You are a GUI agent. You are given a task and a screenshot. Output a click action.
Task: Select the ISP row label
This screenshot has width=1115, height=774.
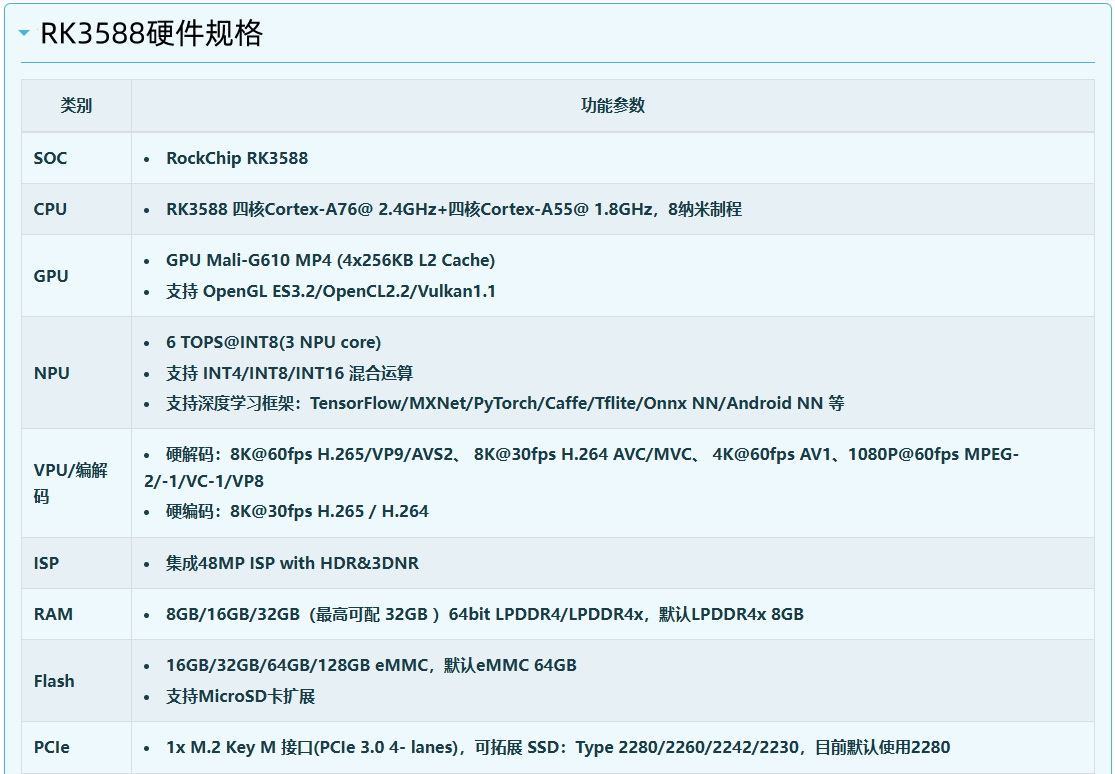[x=46, y=563]
